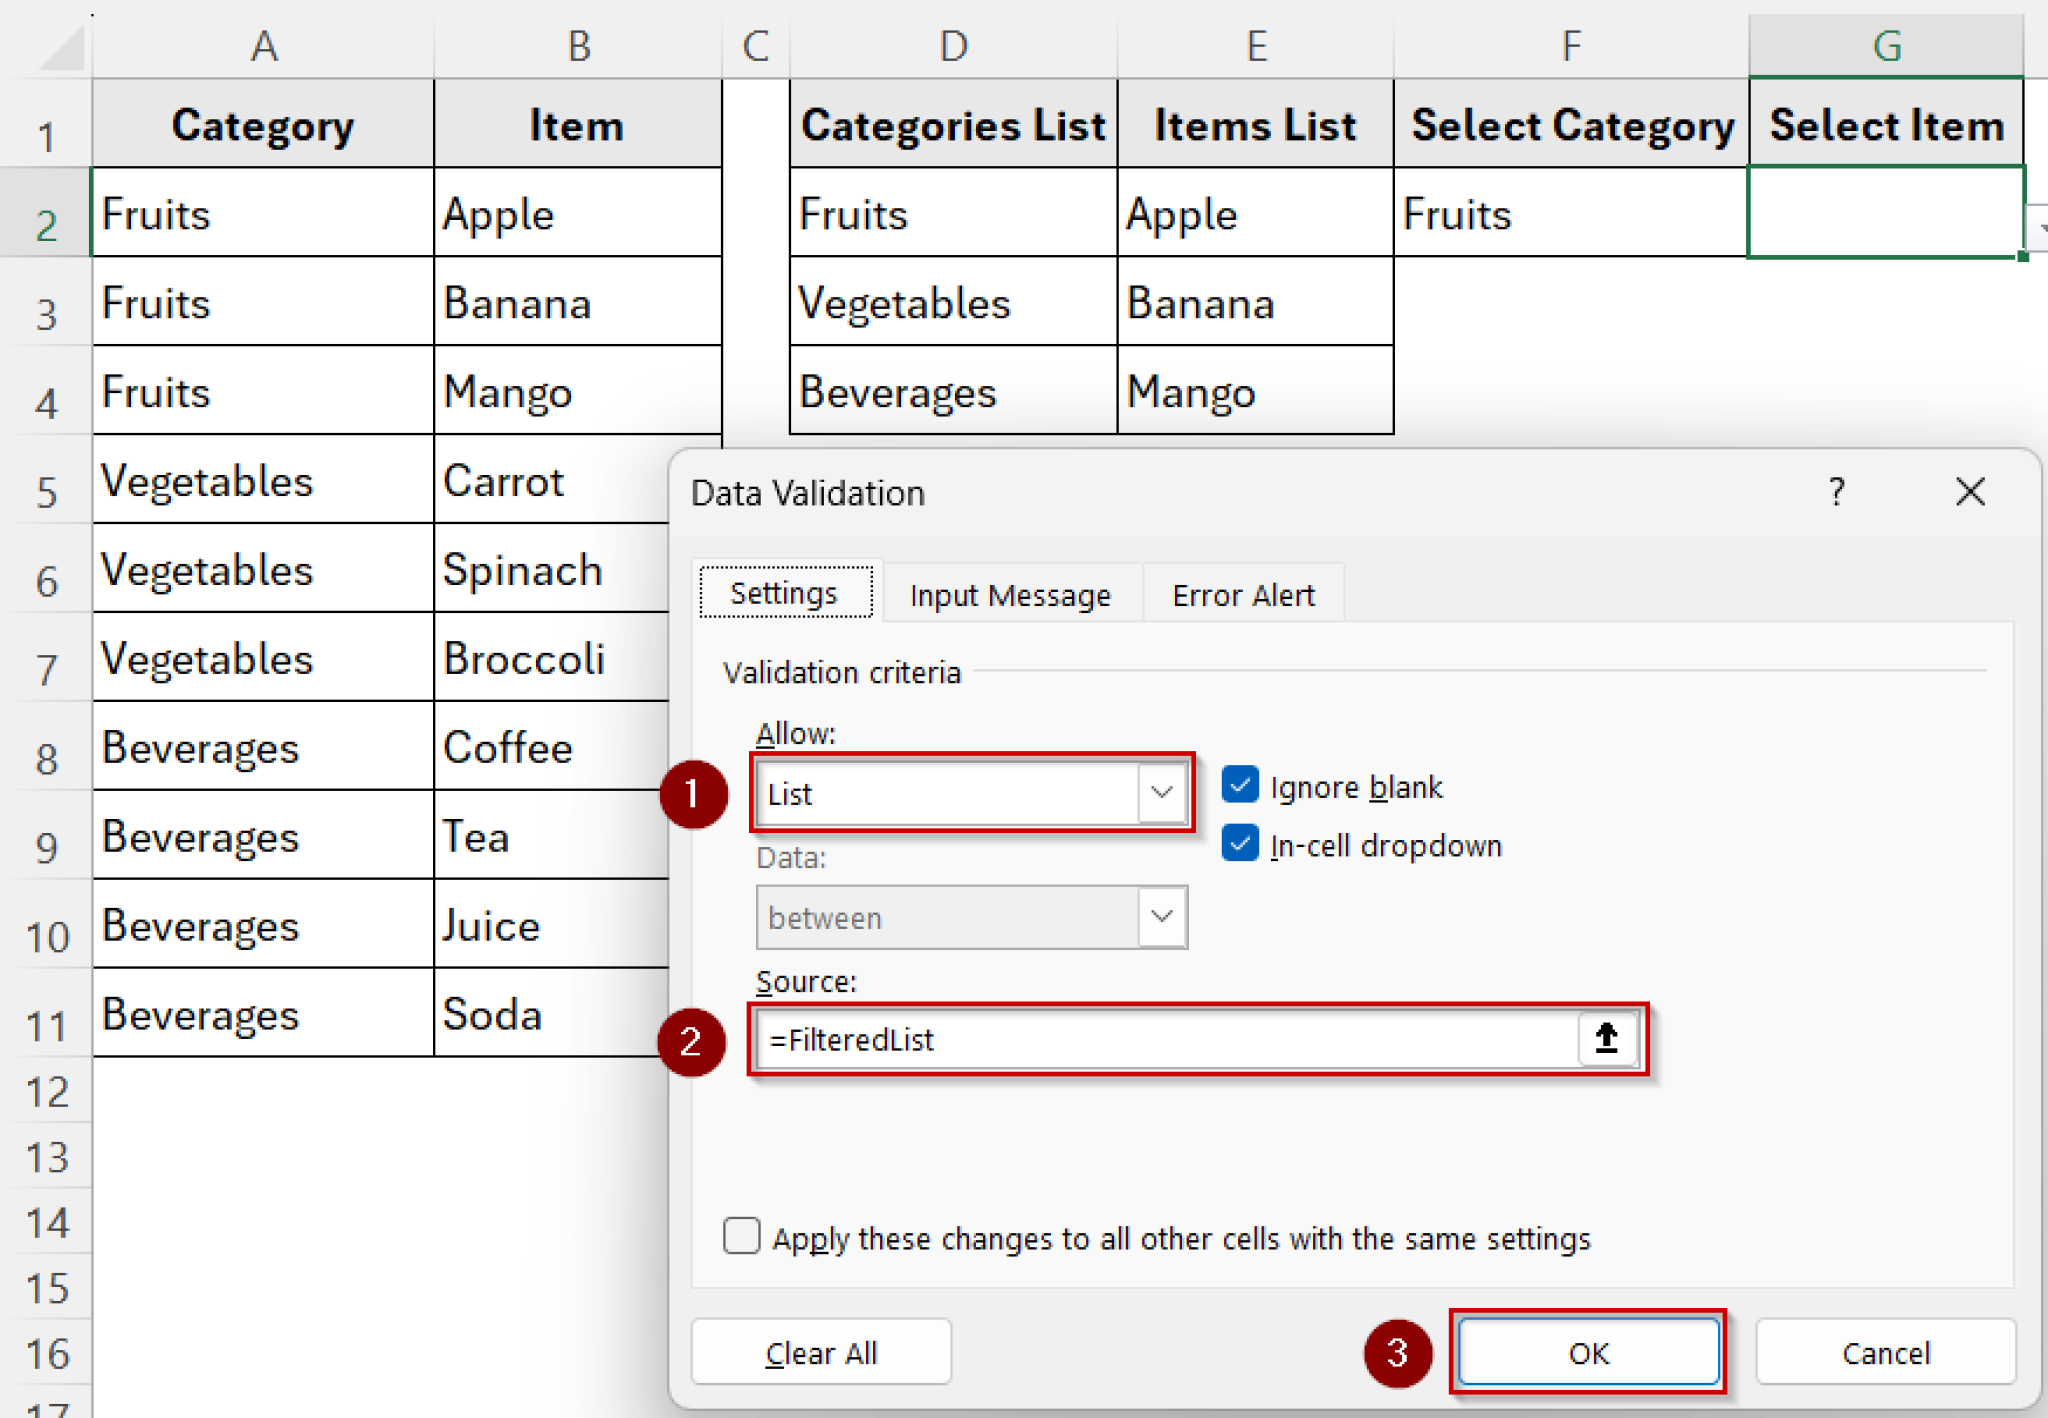
Task: Select column G header
Action: (x=1886, y=45)
